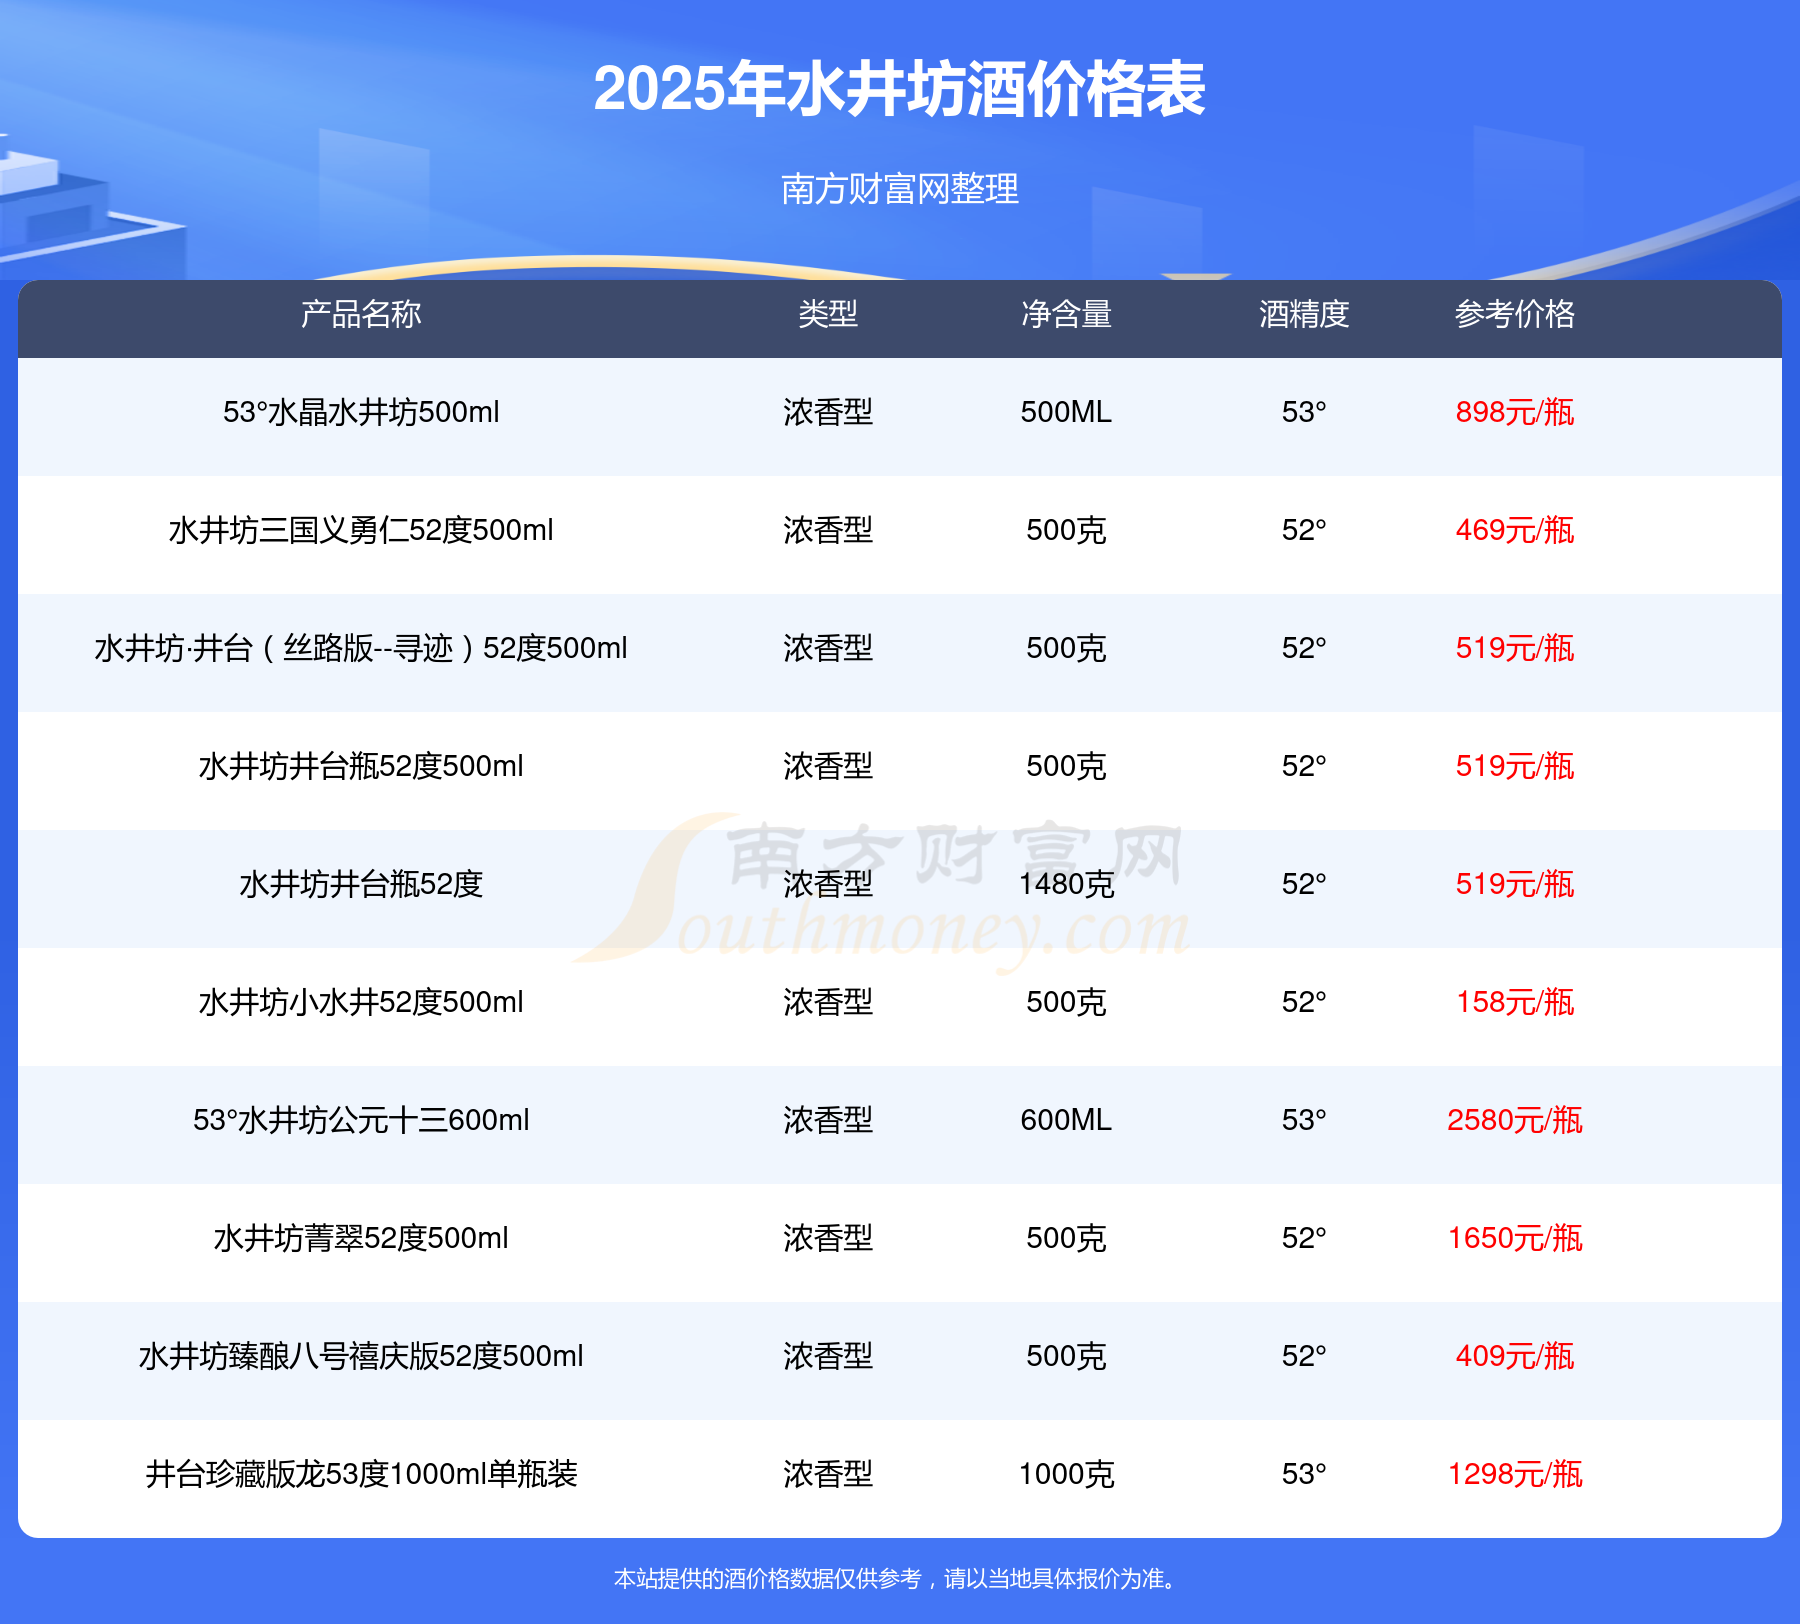Click 500克 in the 三国义勇仁 row

[1066, 530]
